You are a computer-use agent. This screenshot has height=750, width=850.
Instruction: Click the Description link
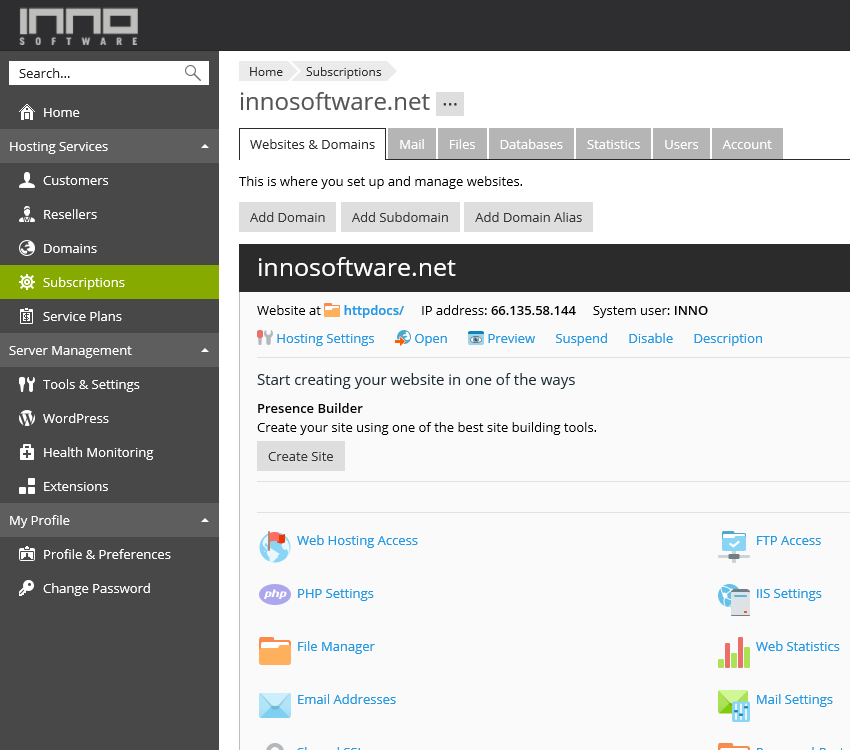point(728,338)
